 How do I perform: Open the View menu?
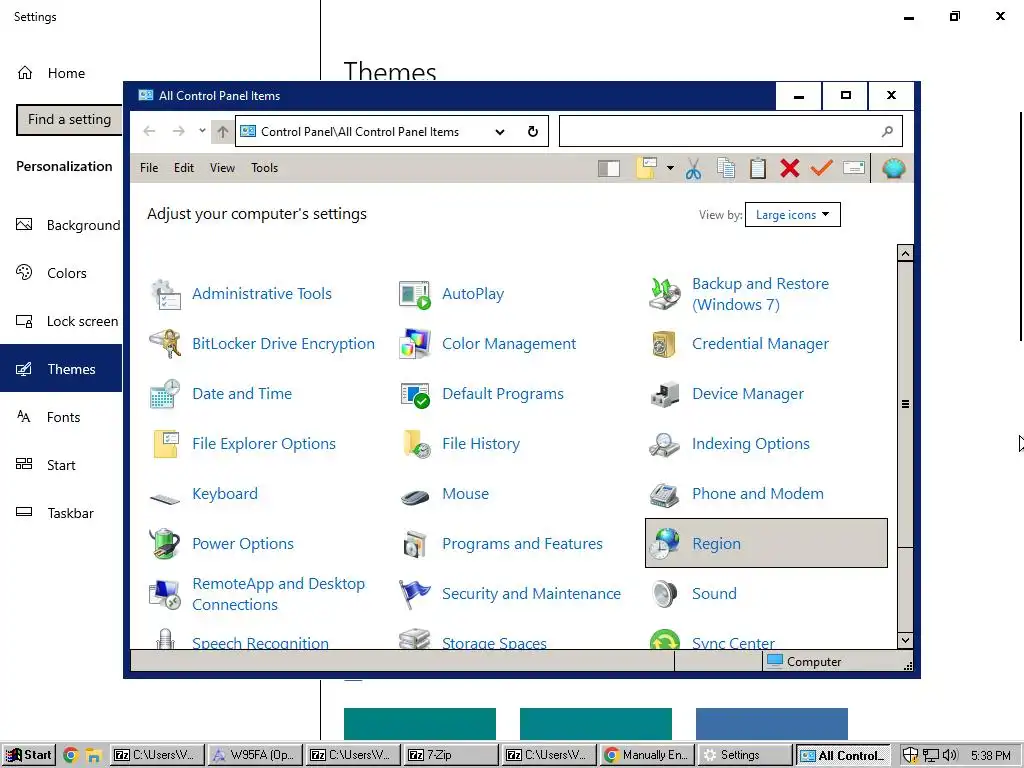pyautogui.click(x=222, y=168)
